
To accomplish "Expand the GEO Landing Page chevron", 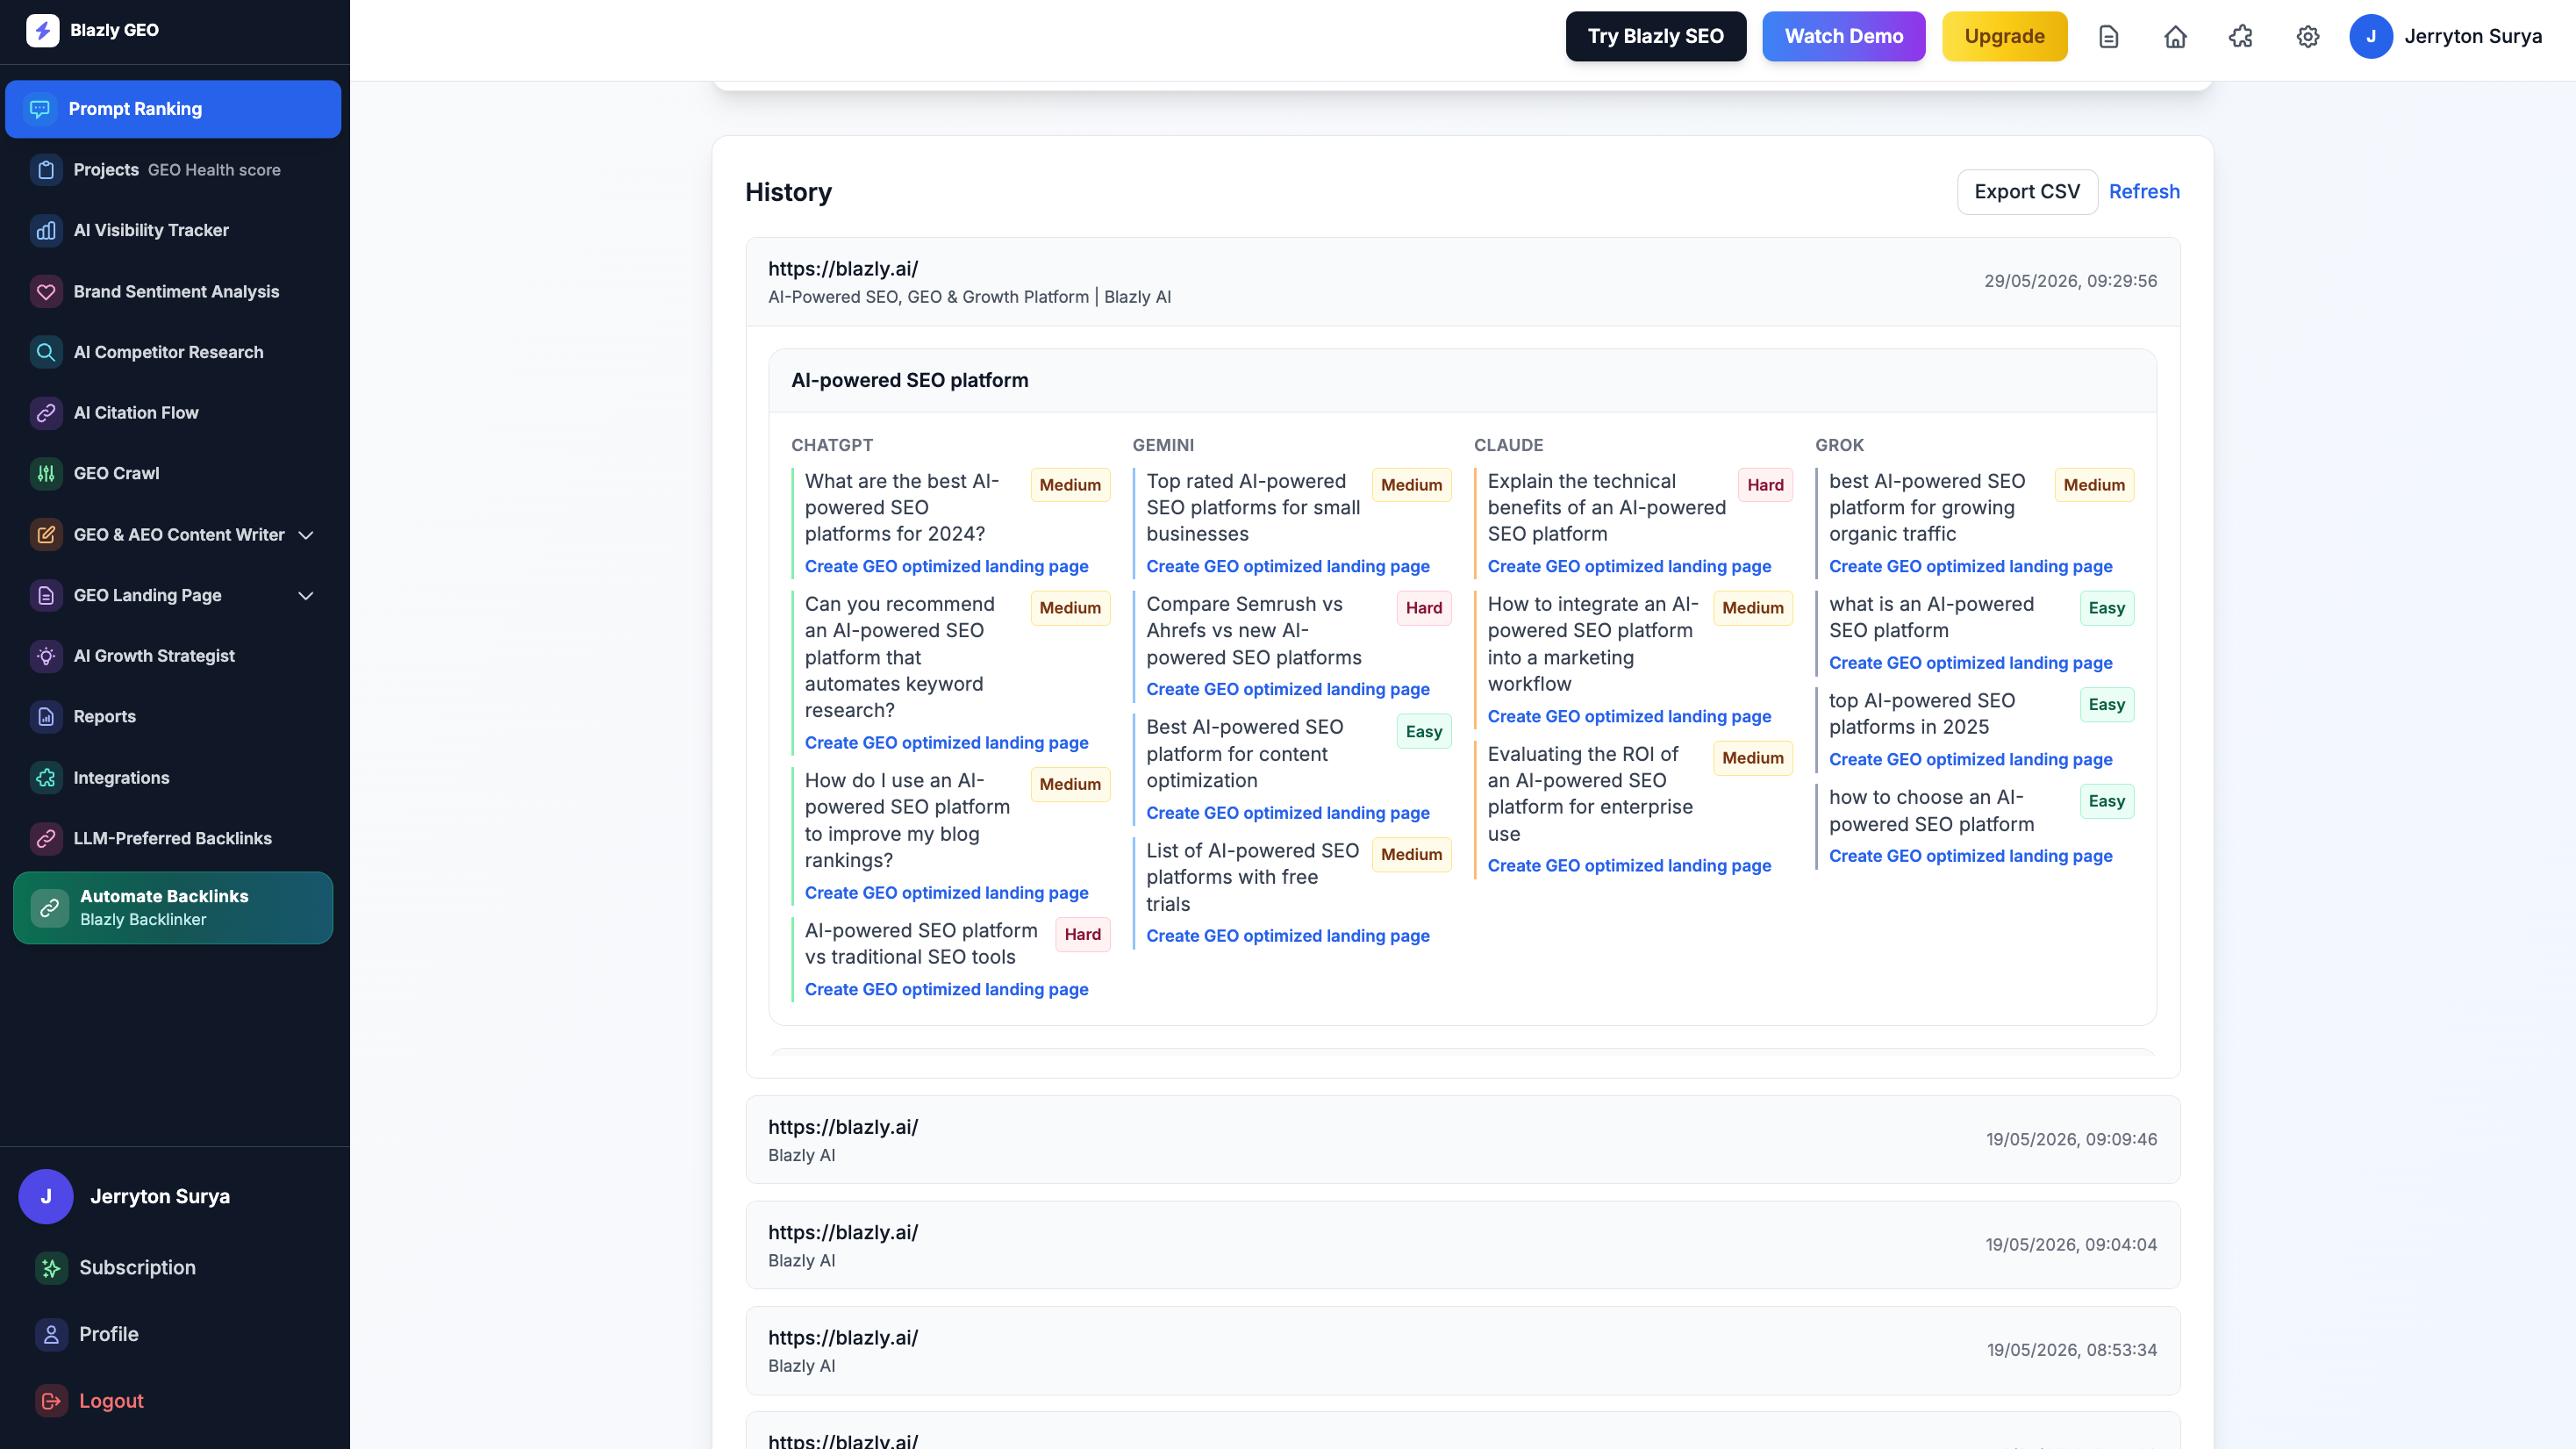I will coord(306,596).
